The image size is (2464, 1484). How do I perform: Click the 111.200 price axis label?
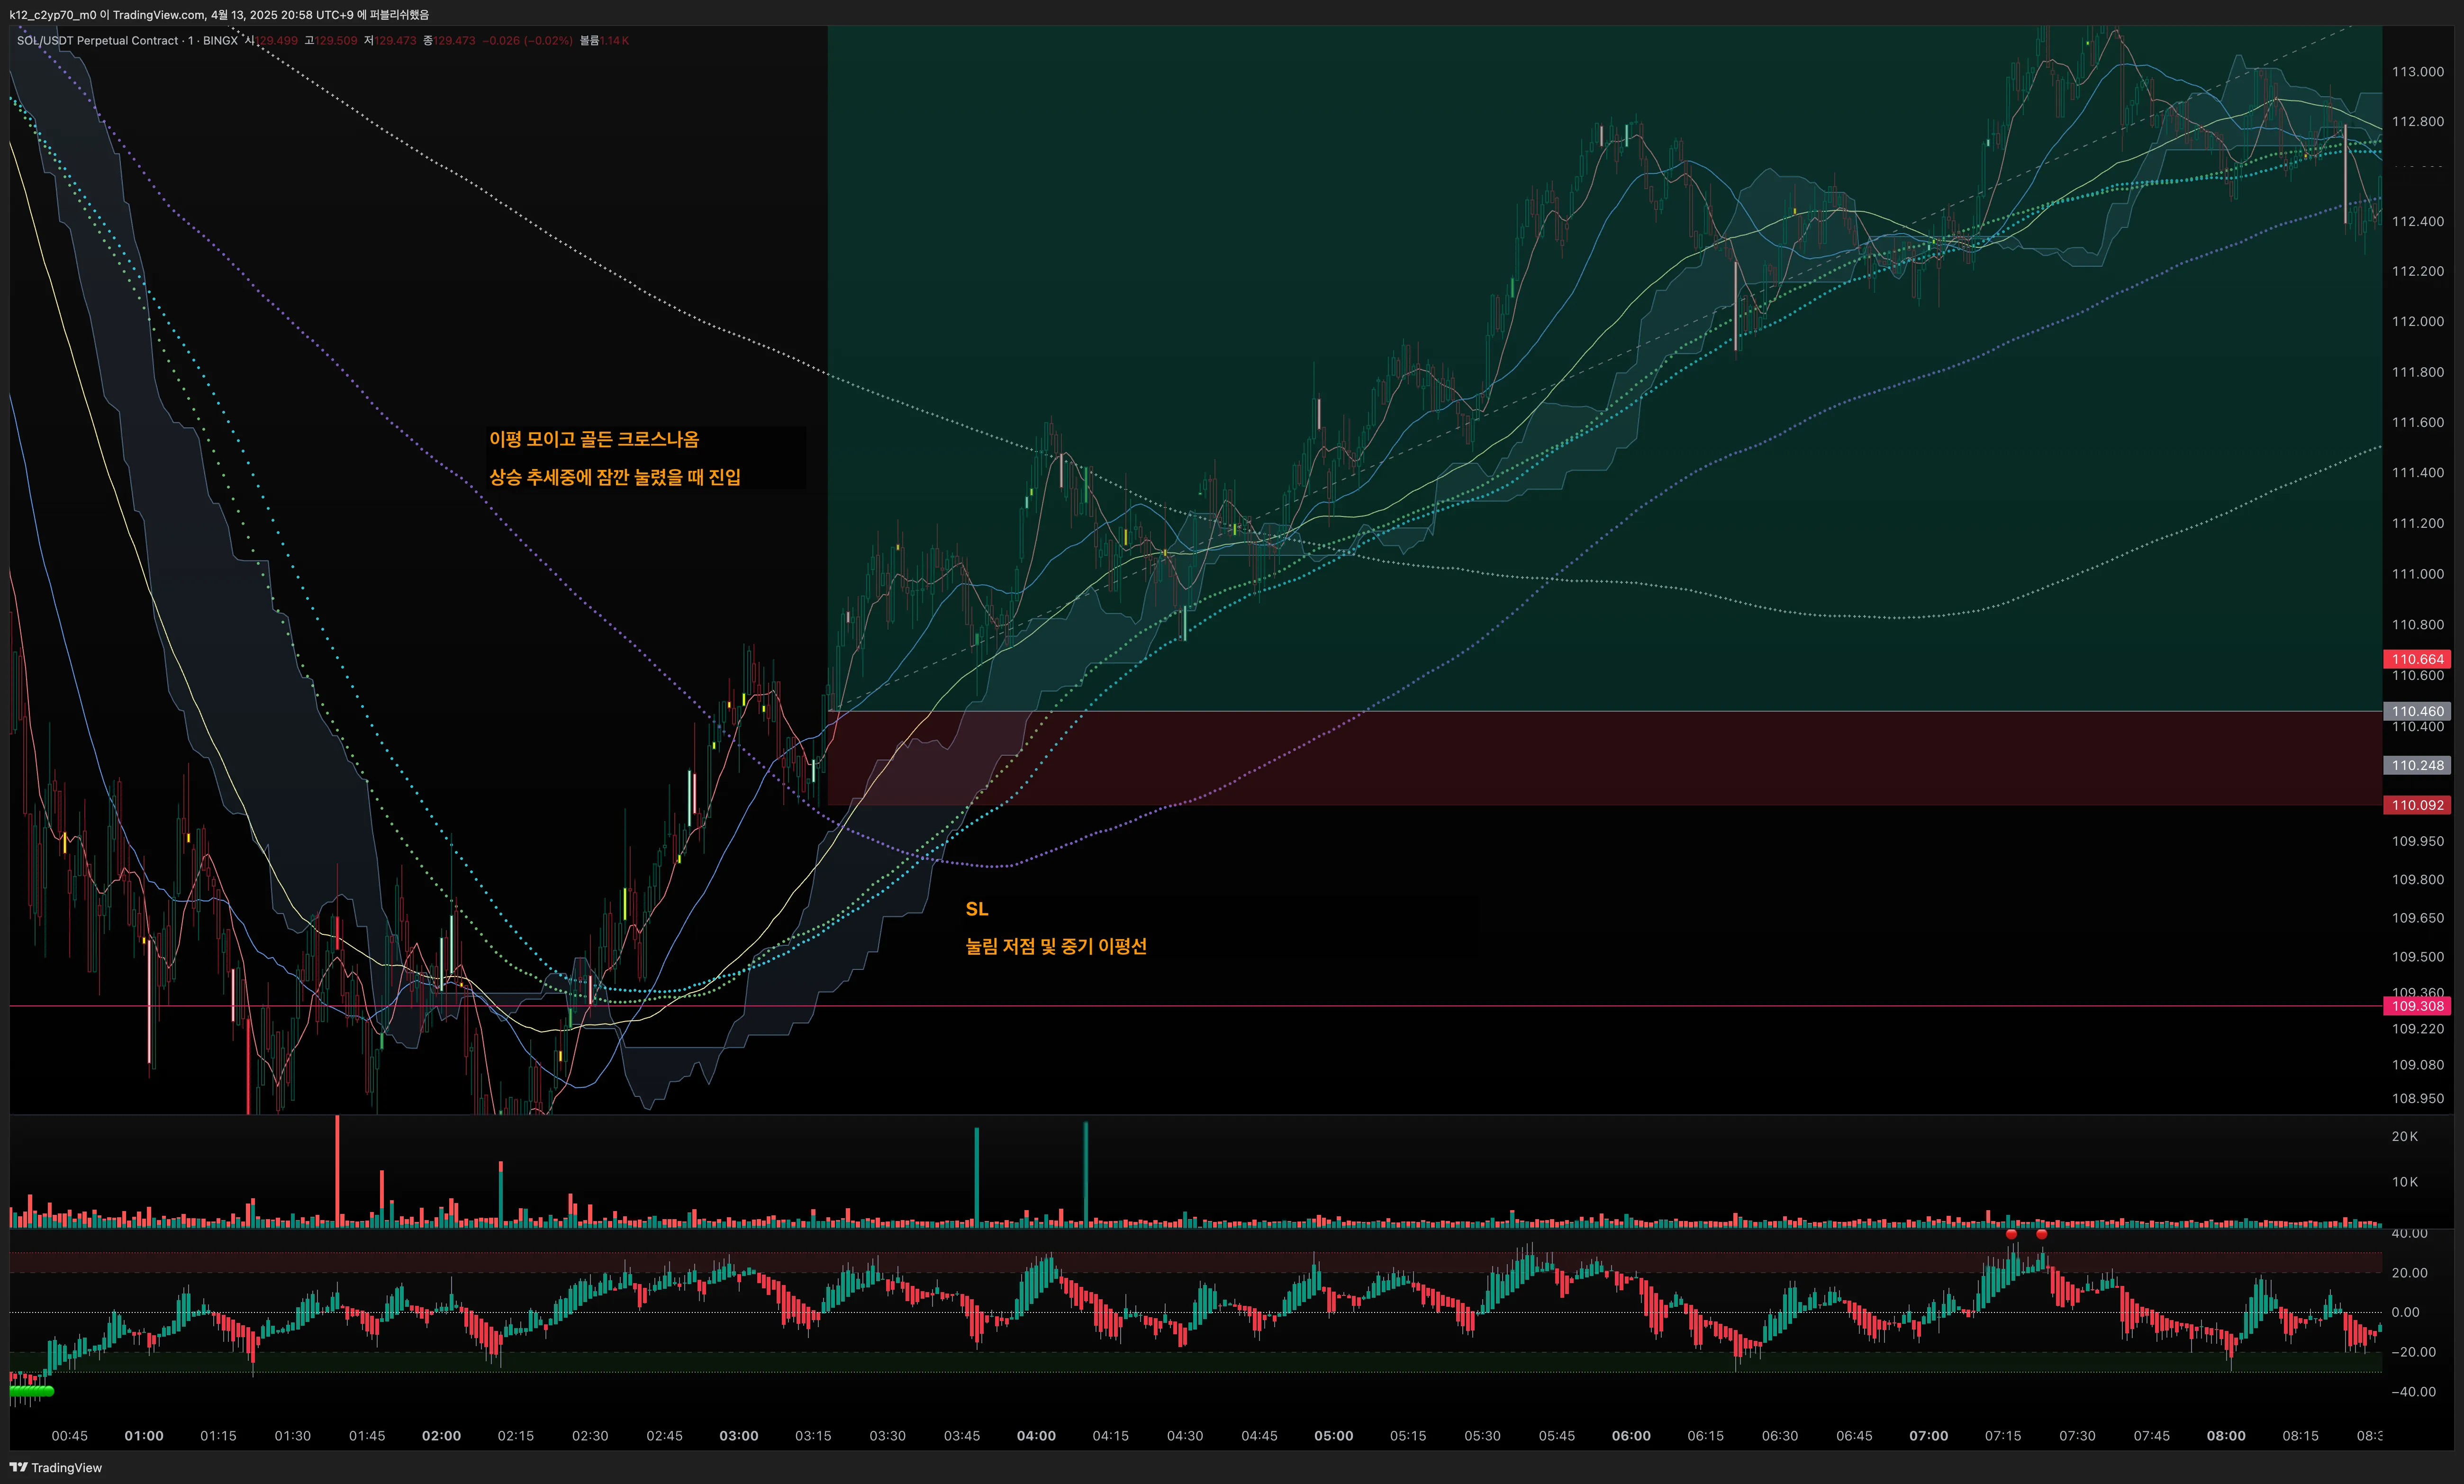tap(2417, 523)
